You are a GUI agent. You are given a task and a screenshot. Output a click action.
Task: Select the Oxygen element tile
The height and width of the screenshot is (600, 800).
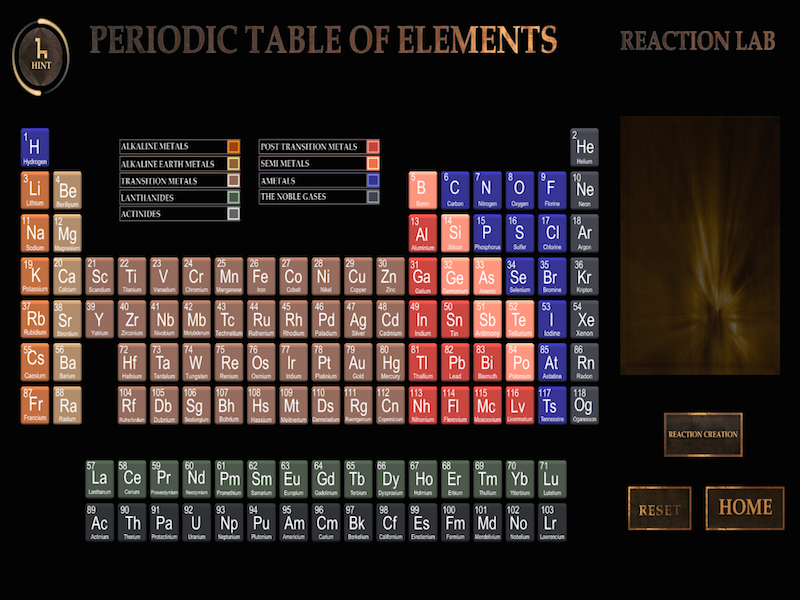point(519,190)
